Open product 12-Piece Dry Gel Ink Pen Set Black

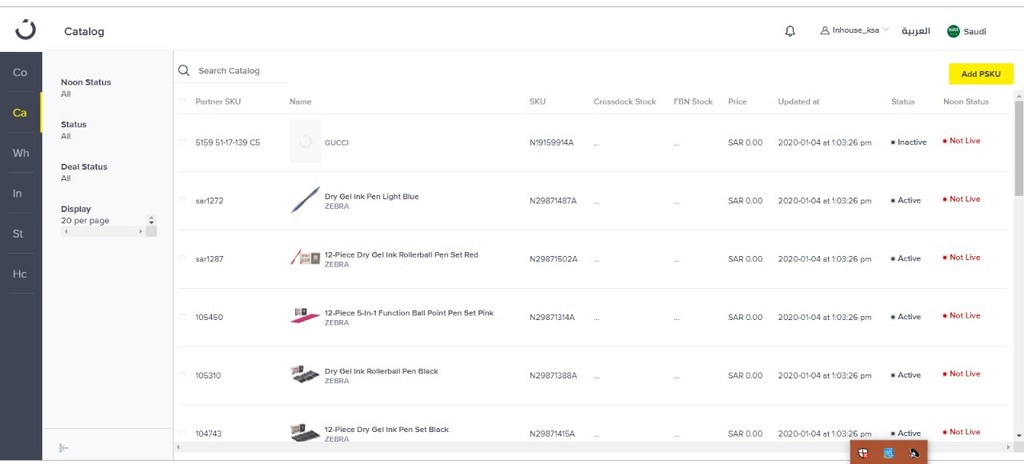tap(387, 429)
